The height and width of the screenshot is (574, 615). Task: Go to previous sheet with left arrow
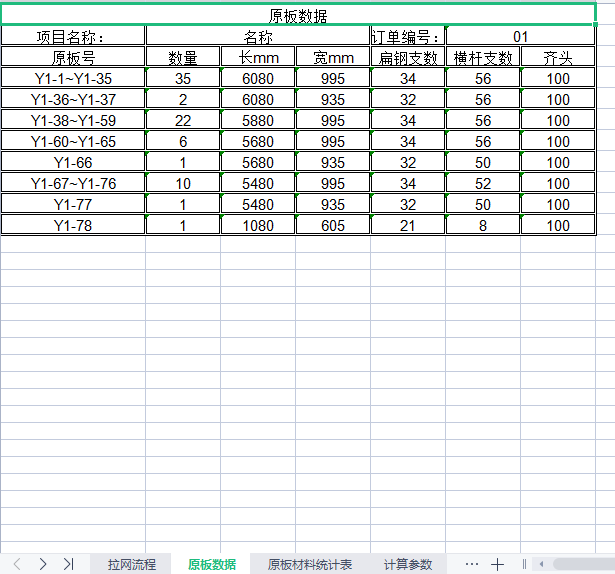point(17,564)
